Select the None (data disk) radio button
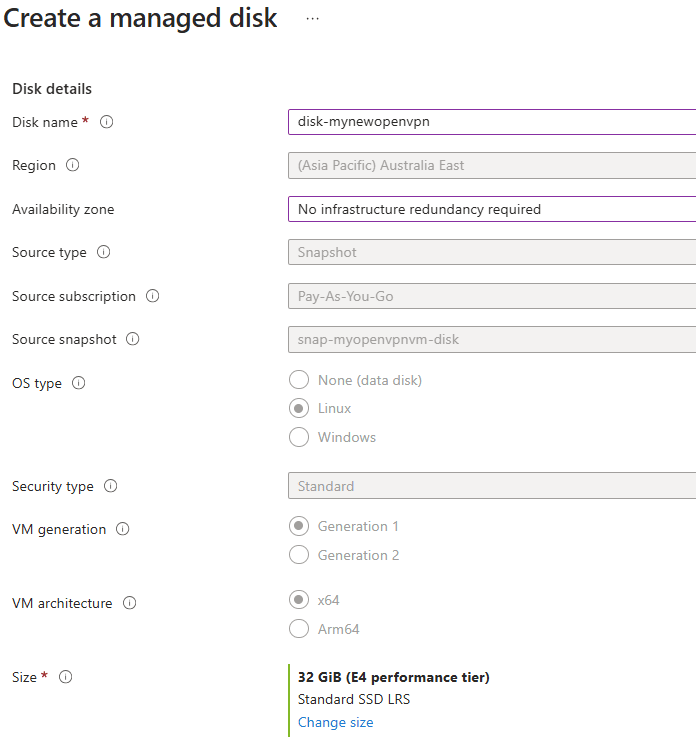696x751 pixels. pyautogui.click(x=298, y=380)
